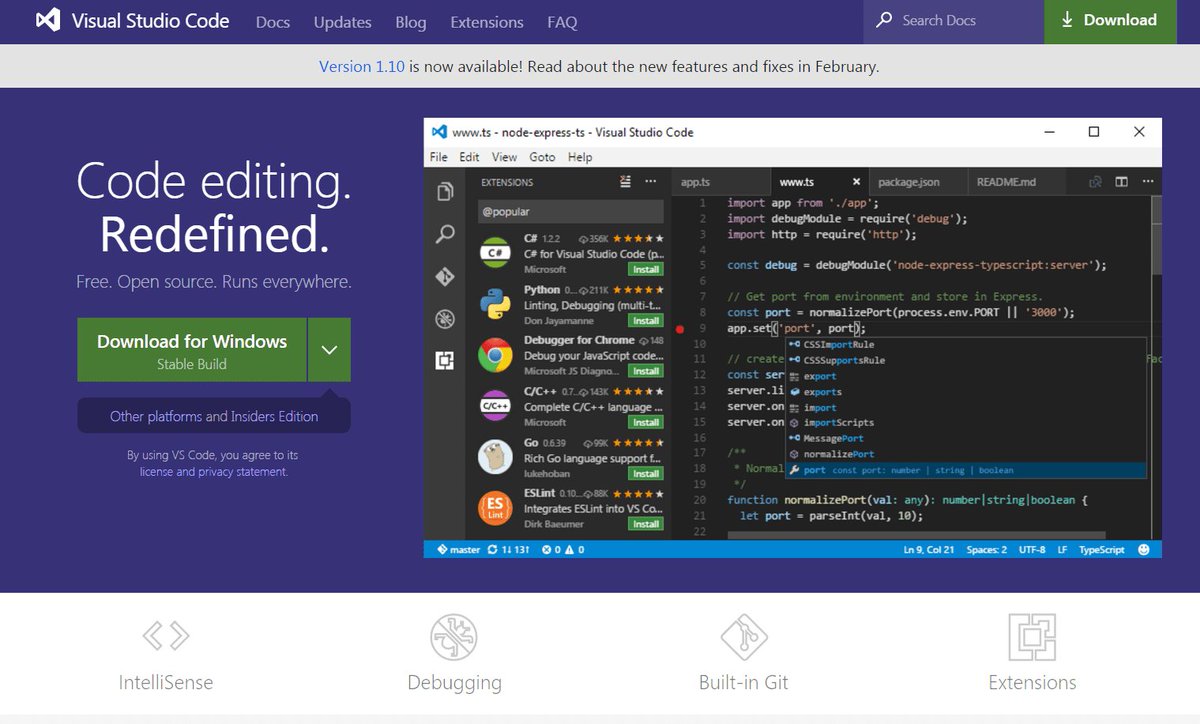The height and width of the screenshot is (724, 1200).
Task: Click the smiley feedback icon in status bar
Action: point(1144,550)
